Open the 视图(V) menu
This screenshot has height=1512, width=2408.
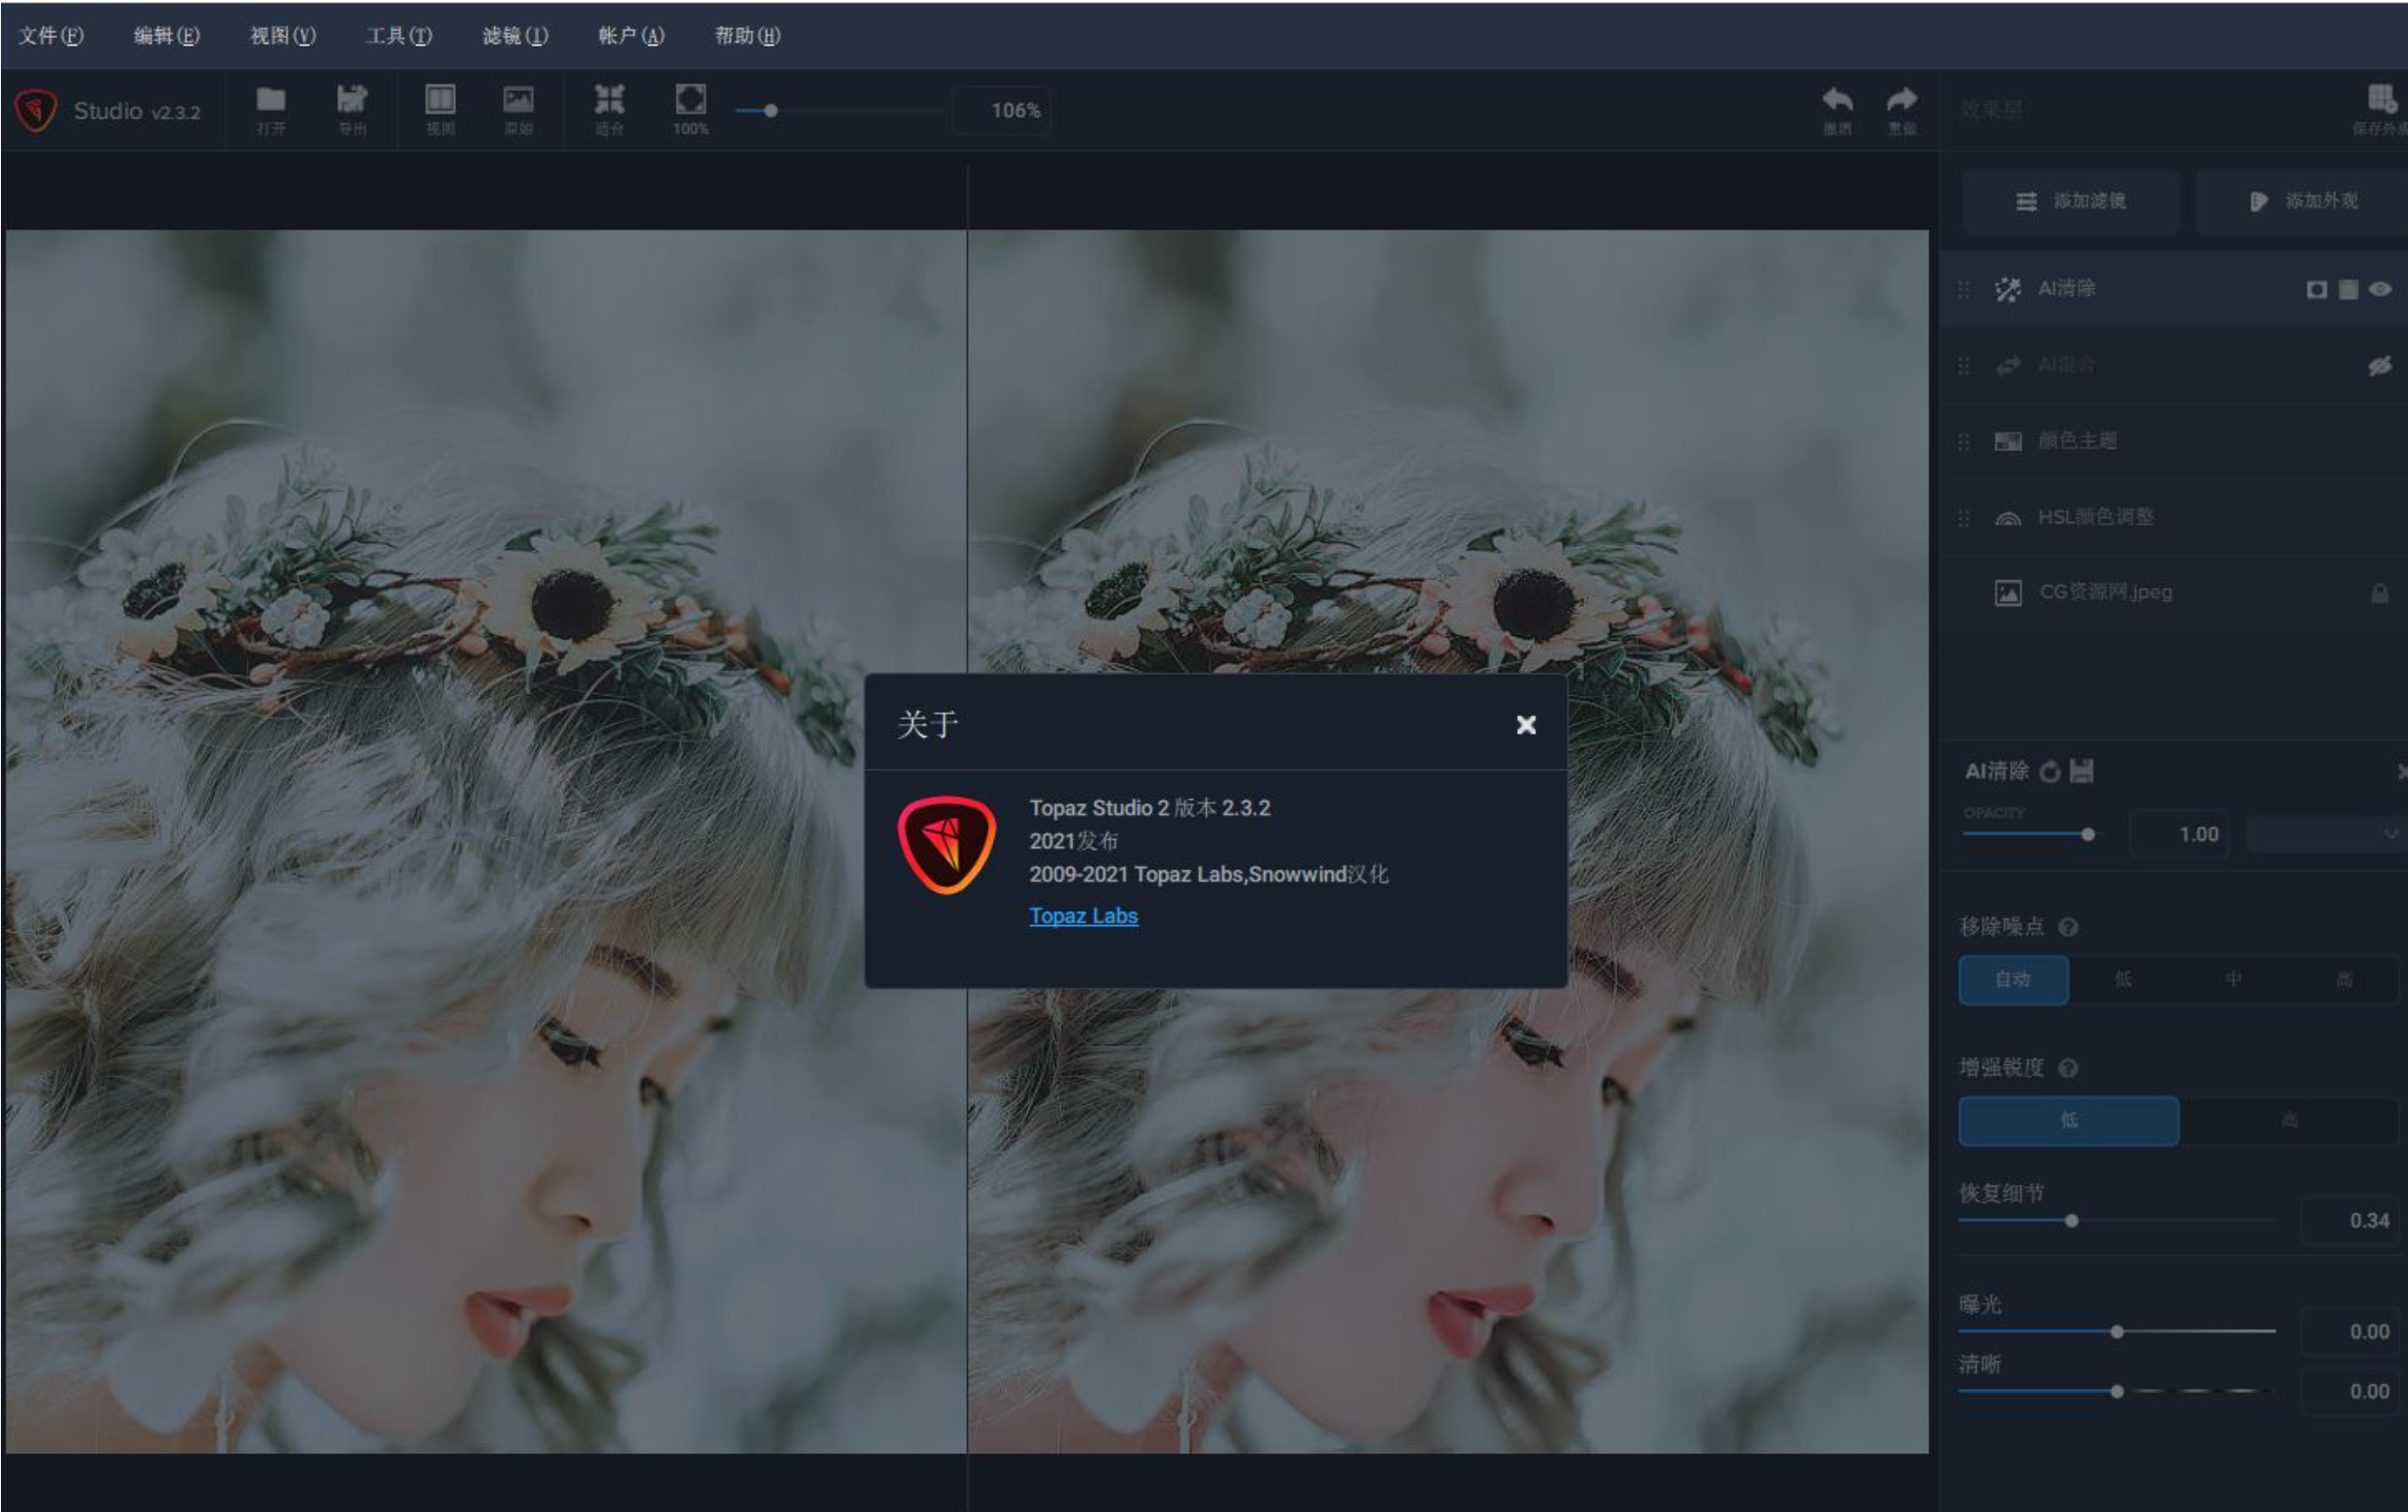(x=283, y=36)
